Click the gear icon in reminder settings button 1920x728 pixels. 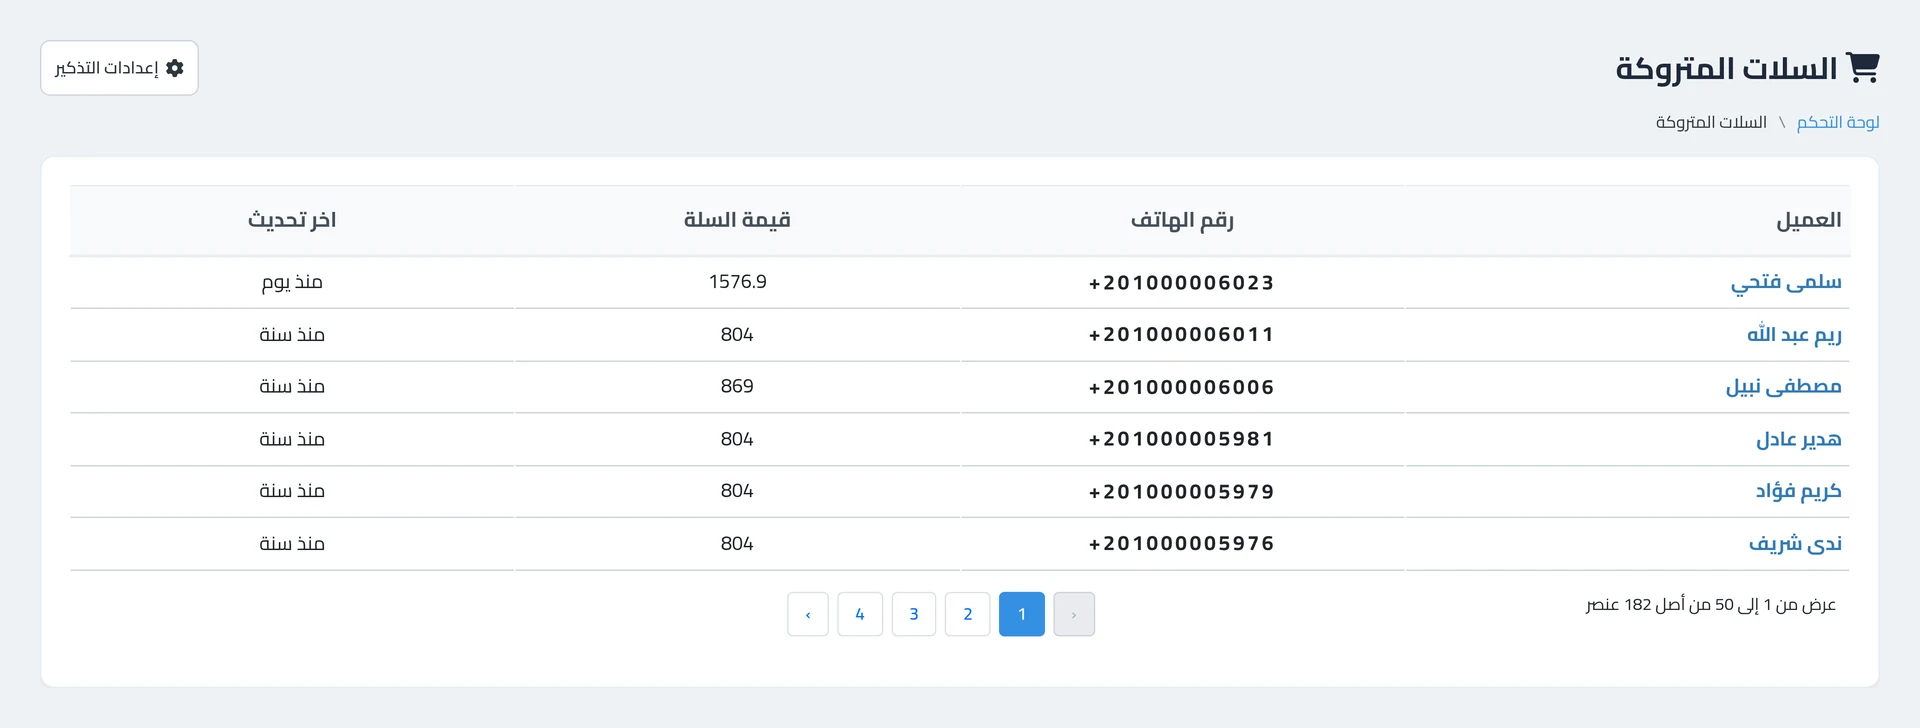point(175,68)
